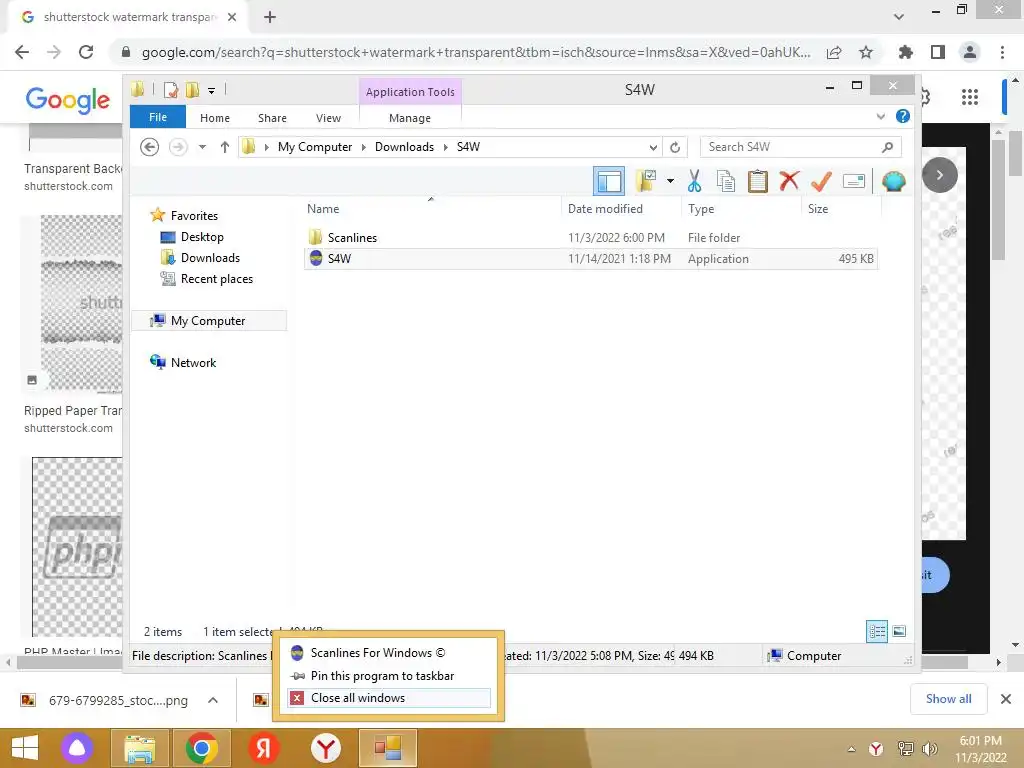This screenshot has width=1024, height=768.
Task: Sort by the Size column header
Action: [x=841, y=209]
